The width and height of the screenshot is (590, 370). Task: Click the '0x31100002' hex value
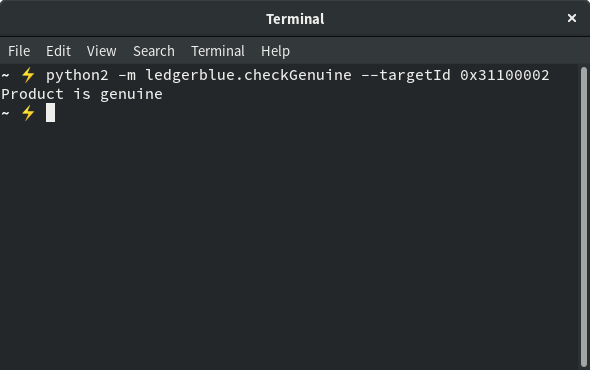pos(505,75)
